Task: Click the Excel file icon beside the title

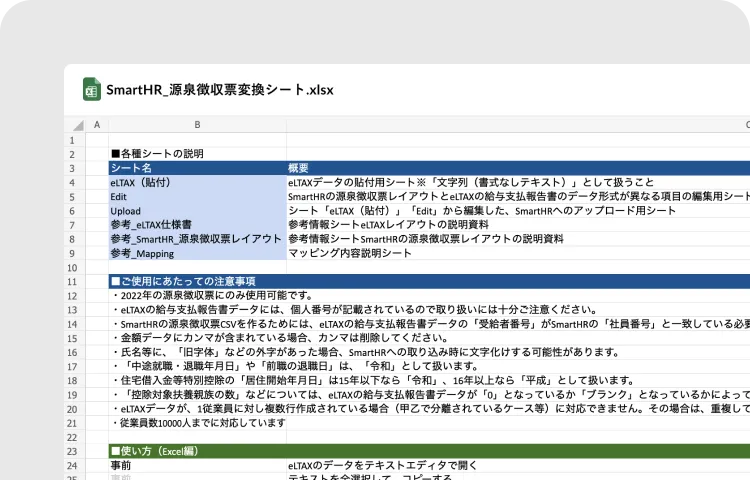Action: [x=92, y=89]
